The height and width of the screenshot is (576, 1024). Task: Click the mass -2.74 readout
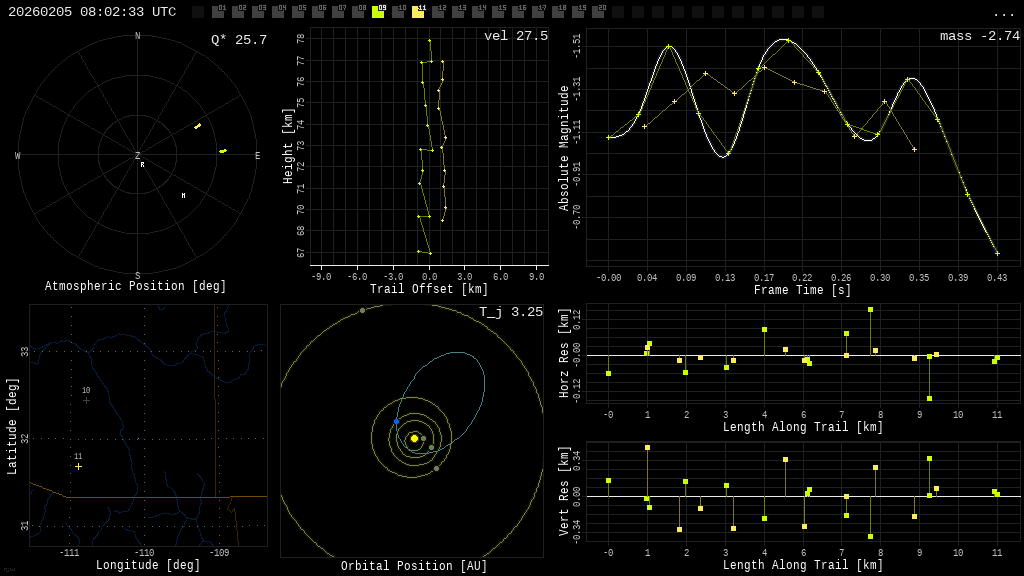[979, 36]
